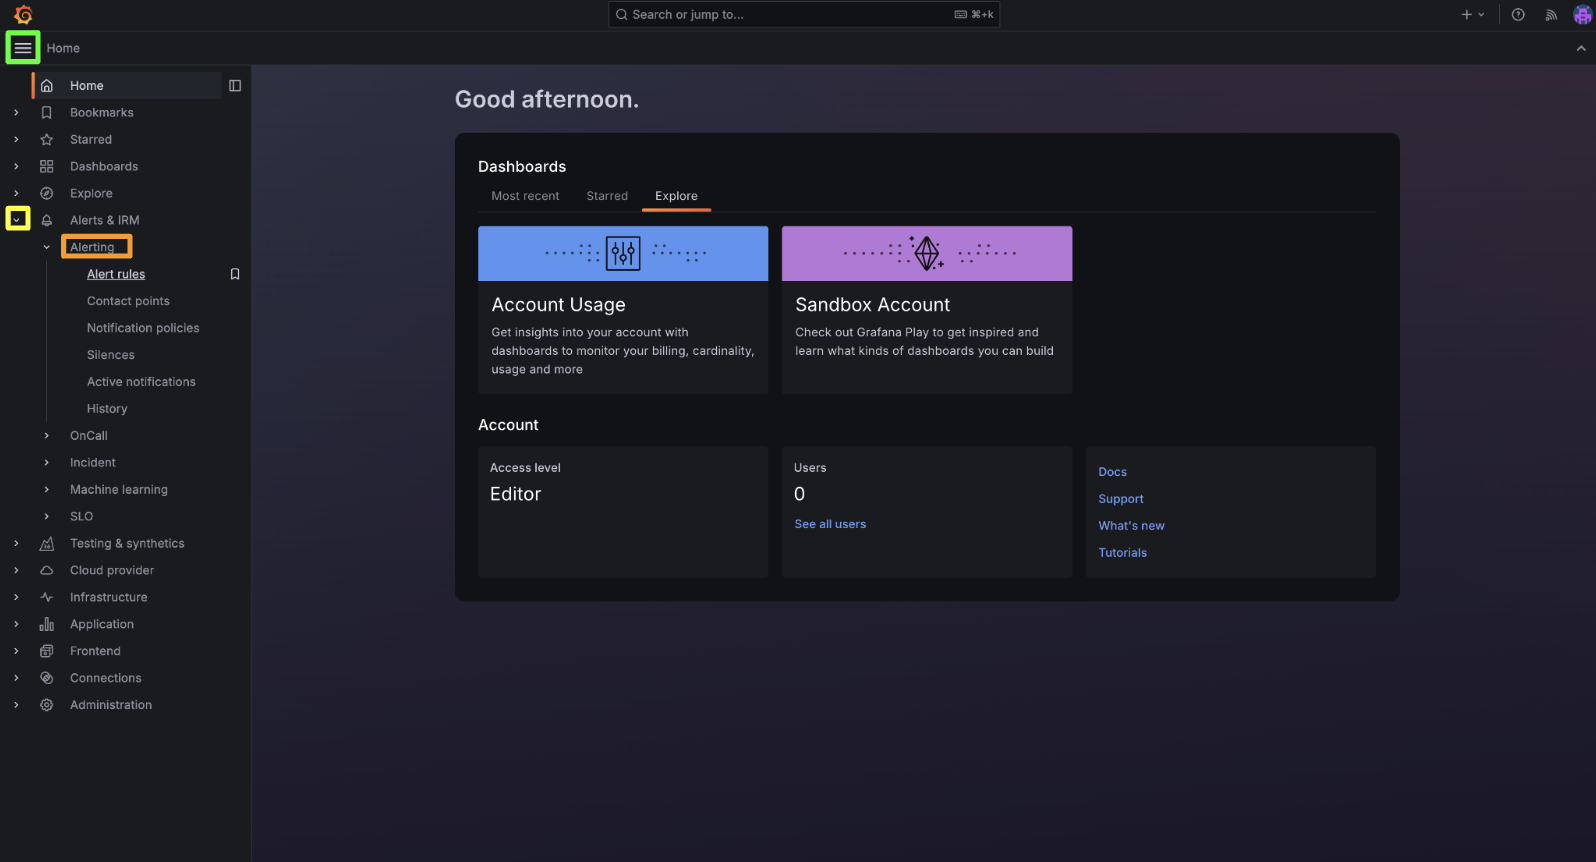The image size is (1596, 862).
Task: Click the See all users link
Action: coord(830,524)
